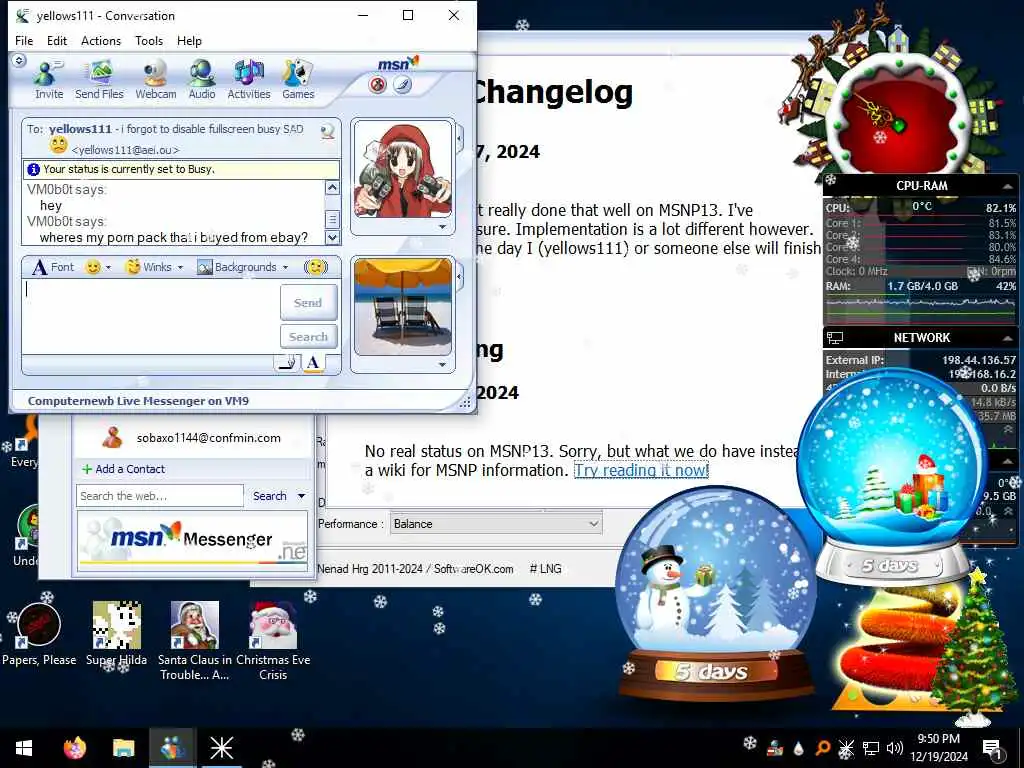1024x768 pixels.
Task: Click the beach umbrella display picture
Action: coord(402,307)
